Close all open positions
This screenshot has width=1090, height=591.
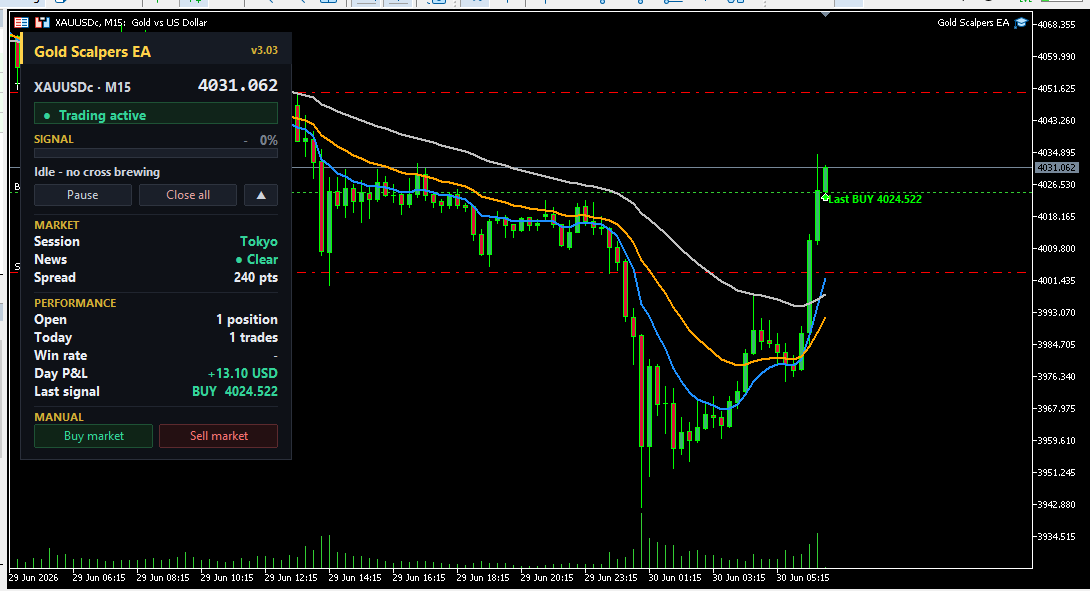tap(188, 195)
